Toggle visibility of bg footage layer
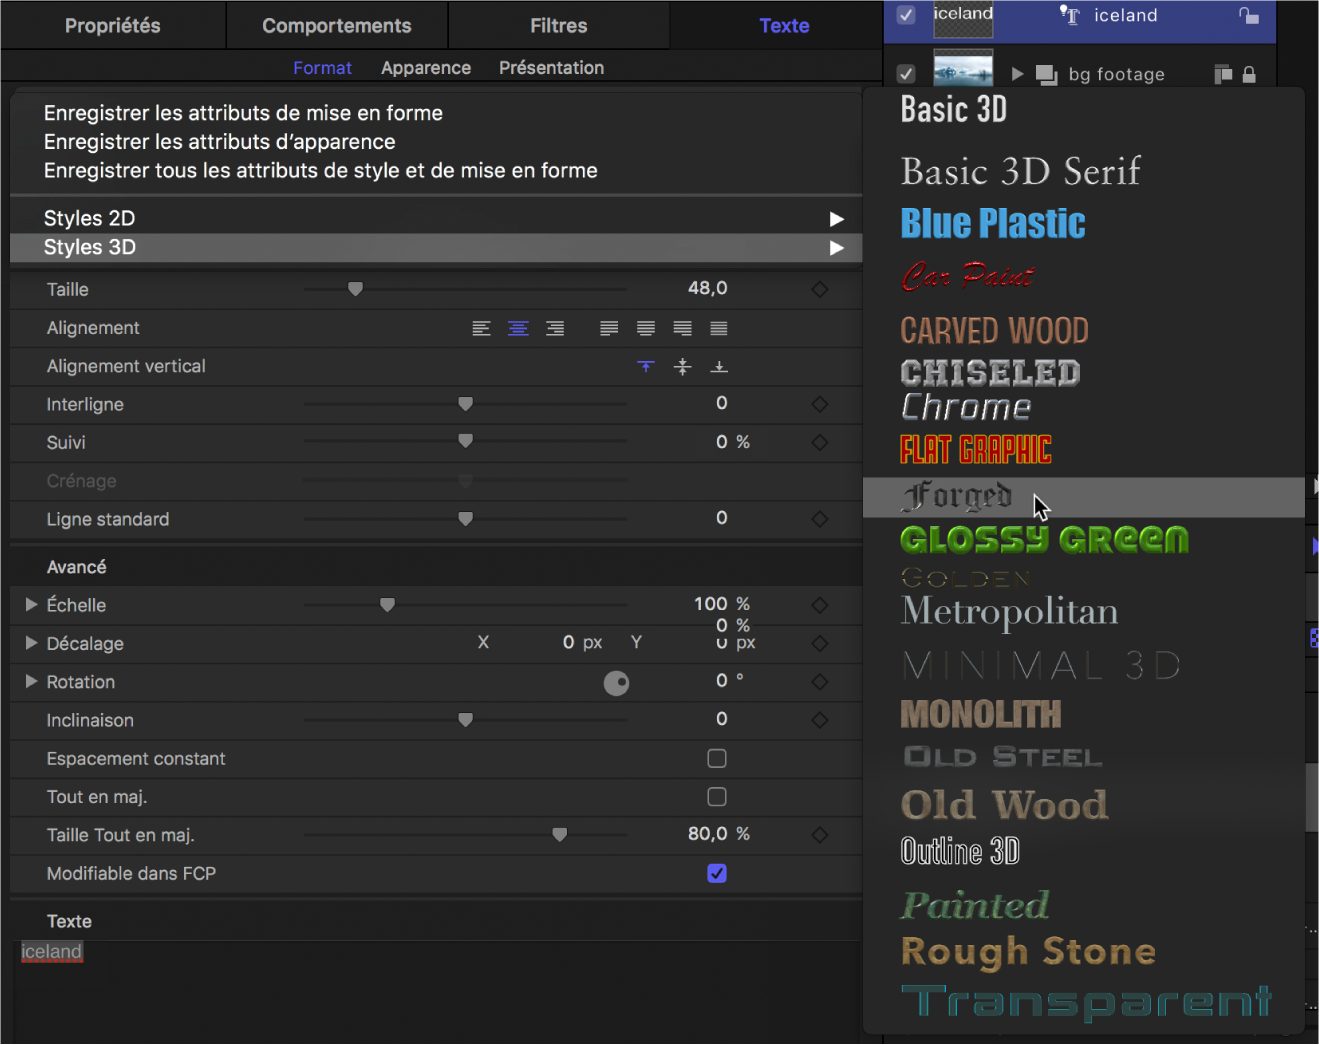Viewport: 1319px width, 1045px height. [906, 74]
